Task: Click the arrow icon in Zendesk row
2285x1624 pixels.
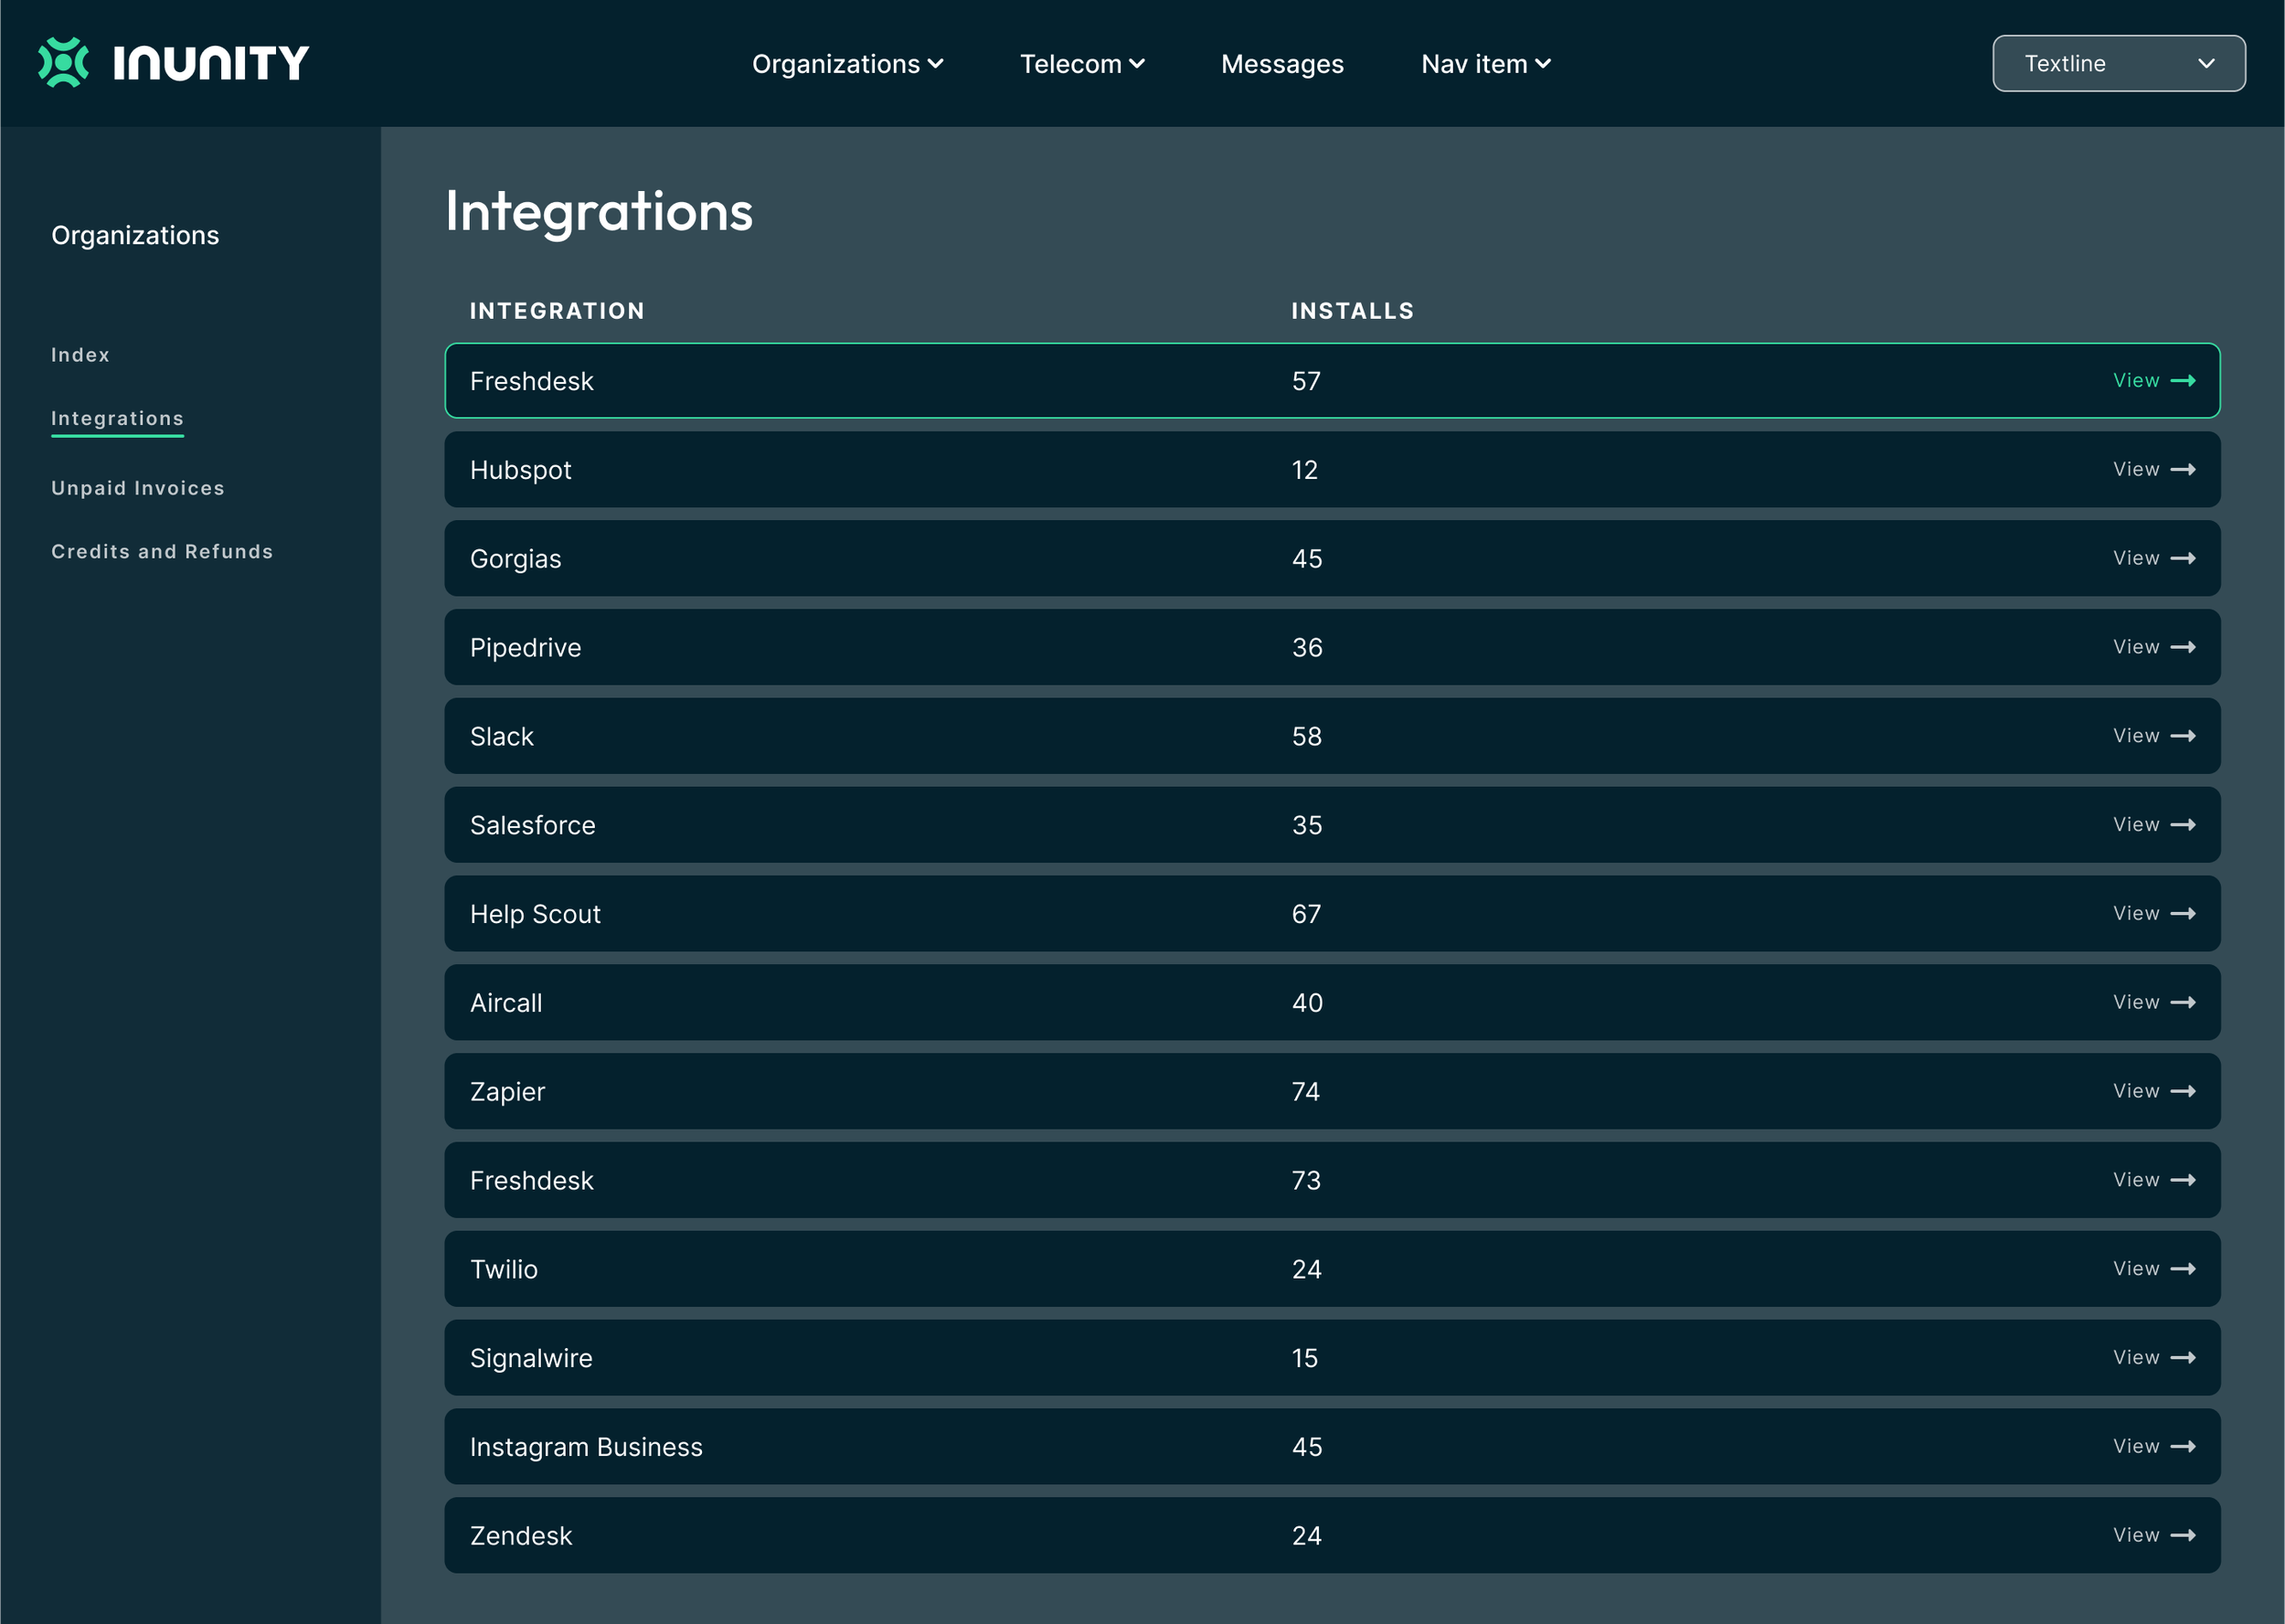Action: pos(2183,1536)
